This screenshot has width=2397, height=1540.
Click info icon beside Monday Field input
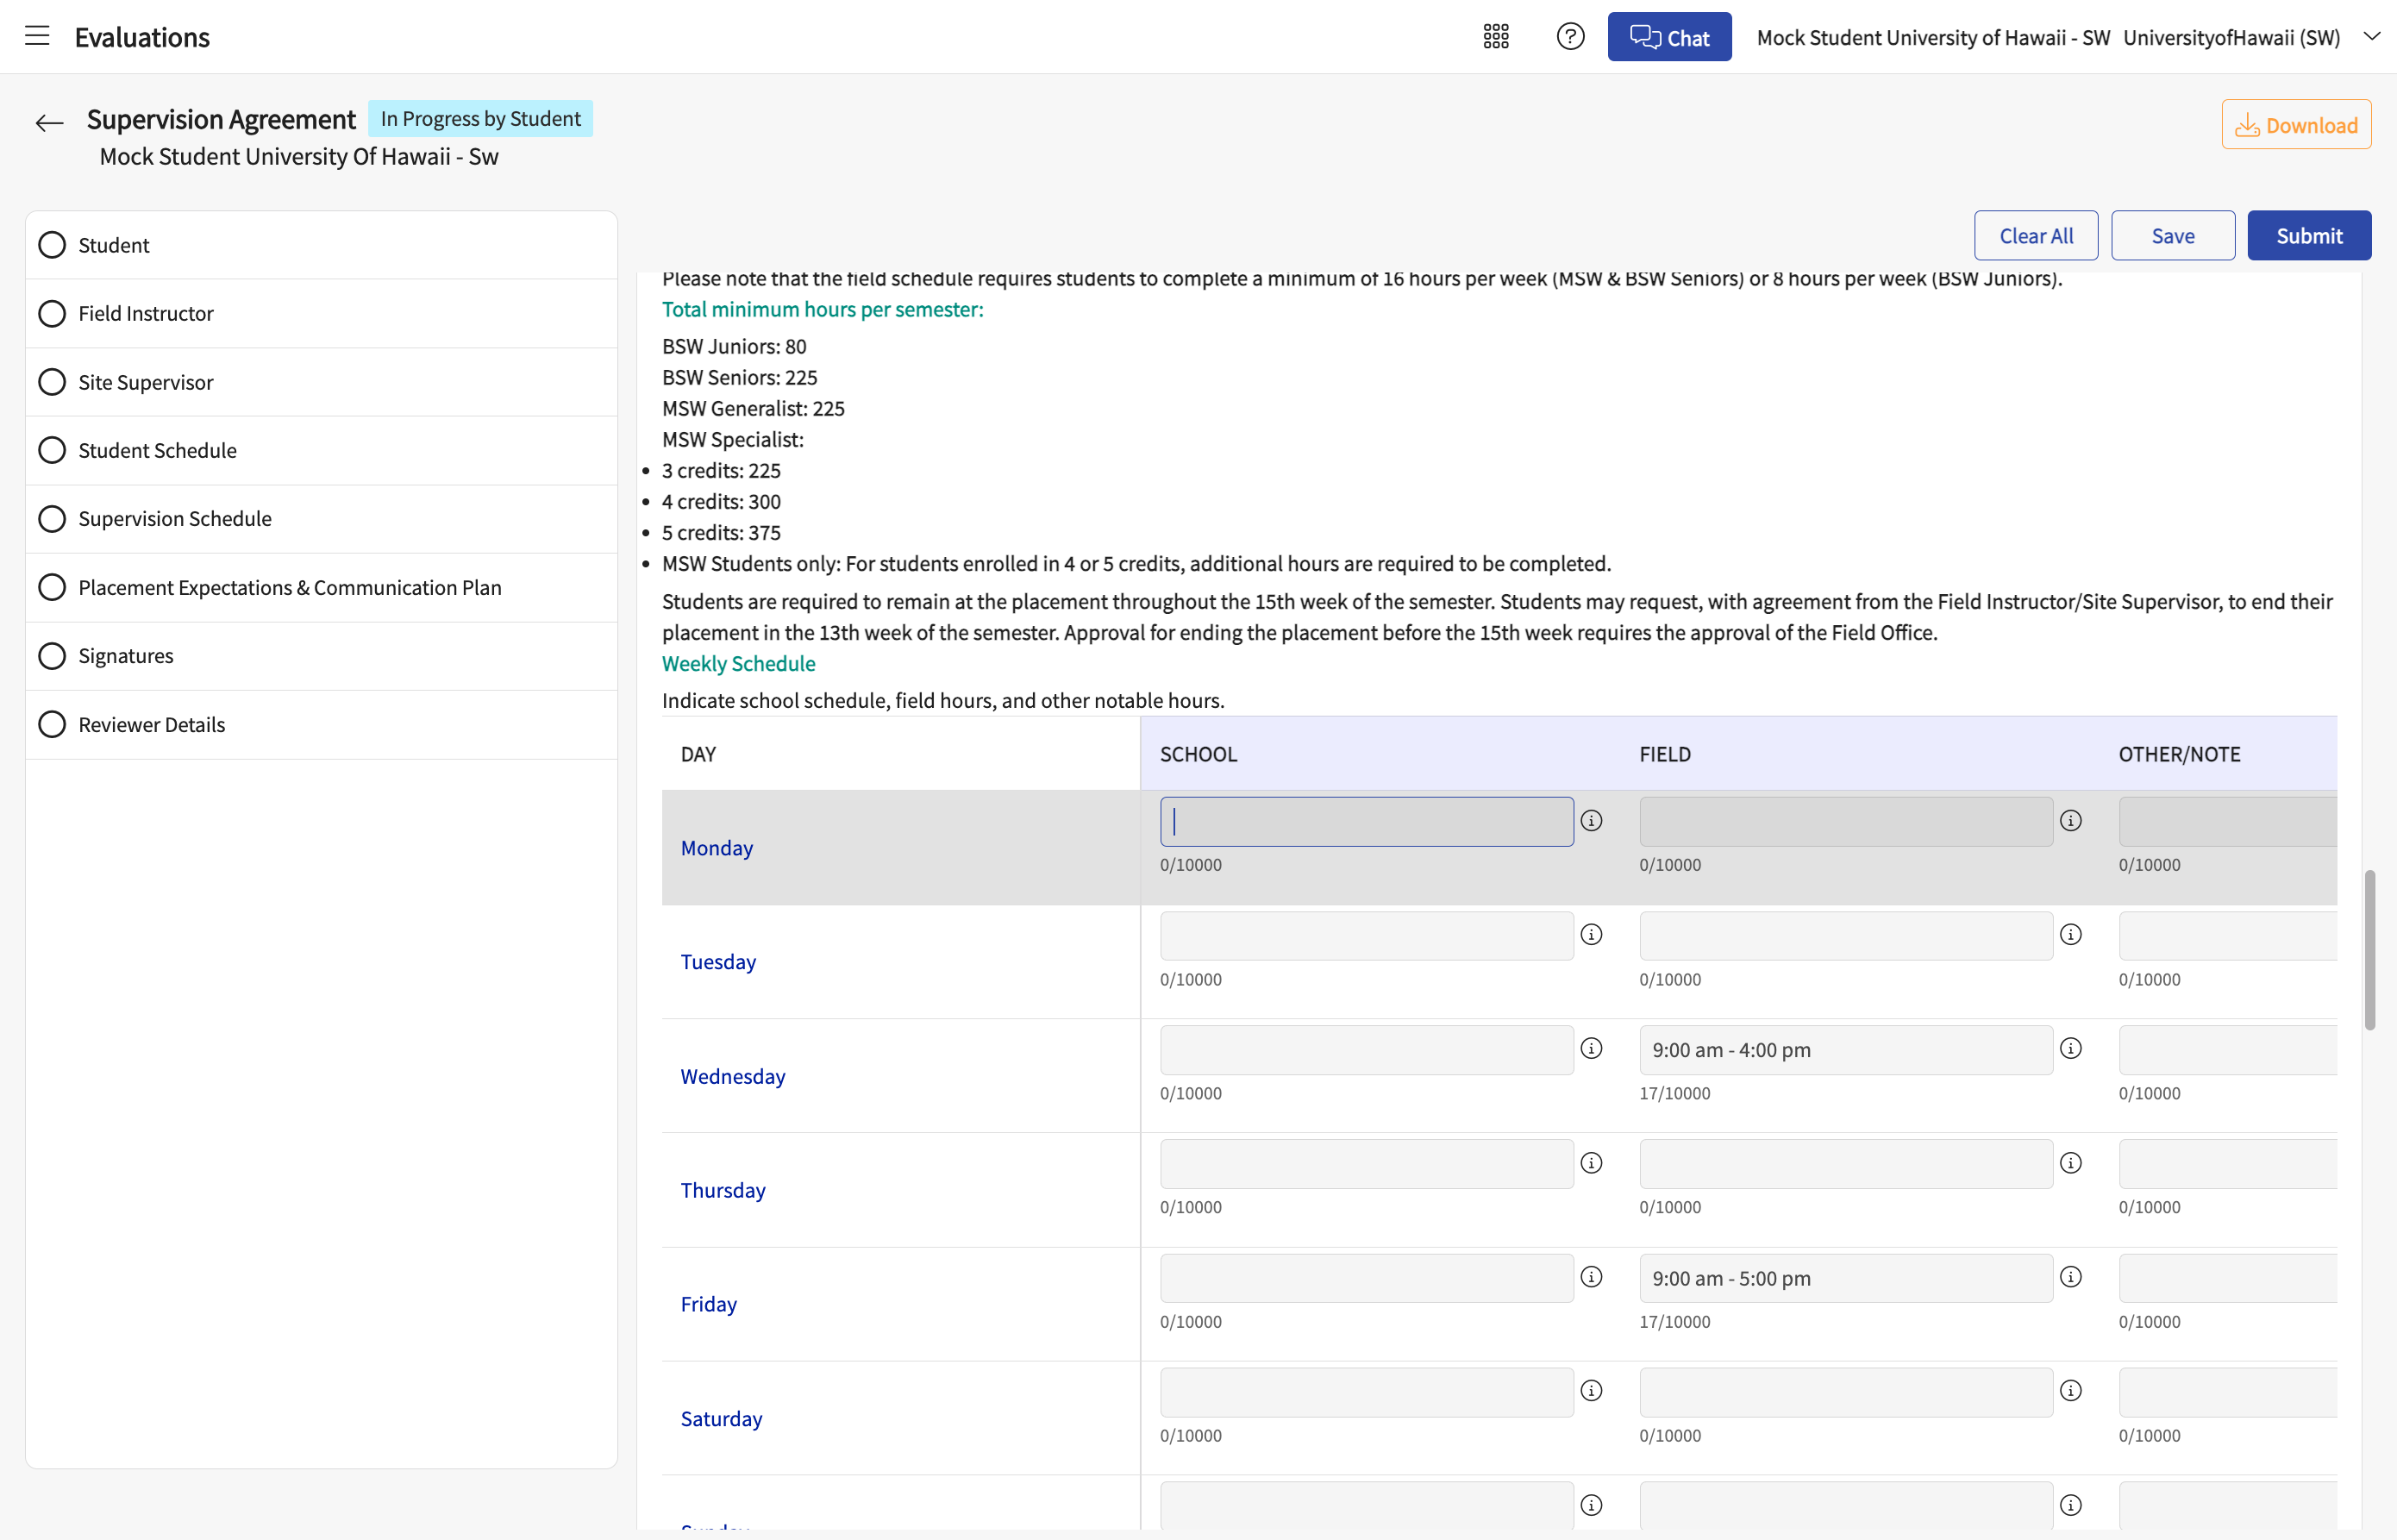pyautogui.click(x=2070, y=820)
